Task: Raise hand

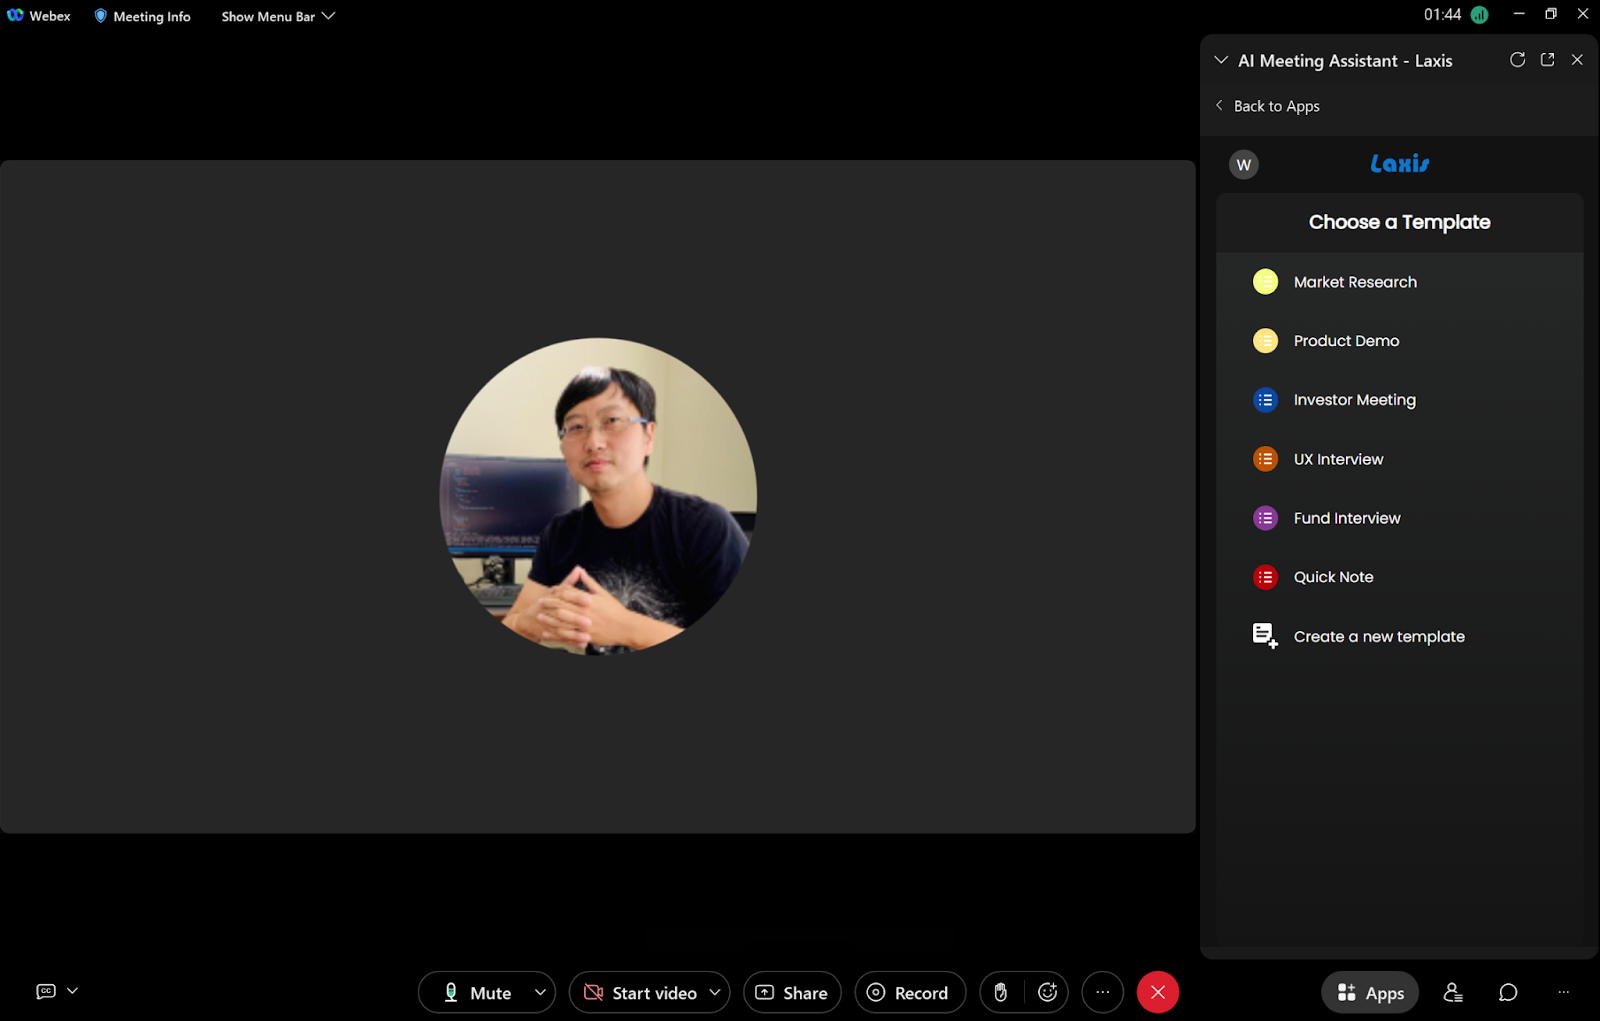Action: pos(1001,992)
